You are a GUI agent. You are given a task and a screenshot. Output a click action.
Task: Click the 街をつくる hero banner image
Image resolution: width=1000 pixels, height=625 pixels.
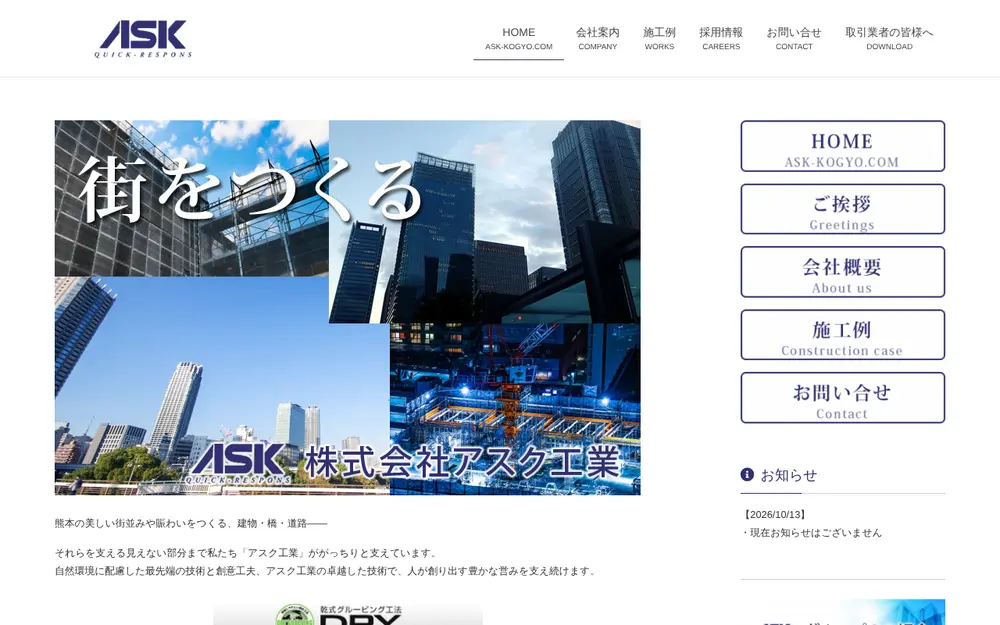coord(348,307)
